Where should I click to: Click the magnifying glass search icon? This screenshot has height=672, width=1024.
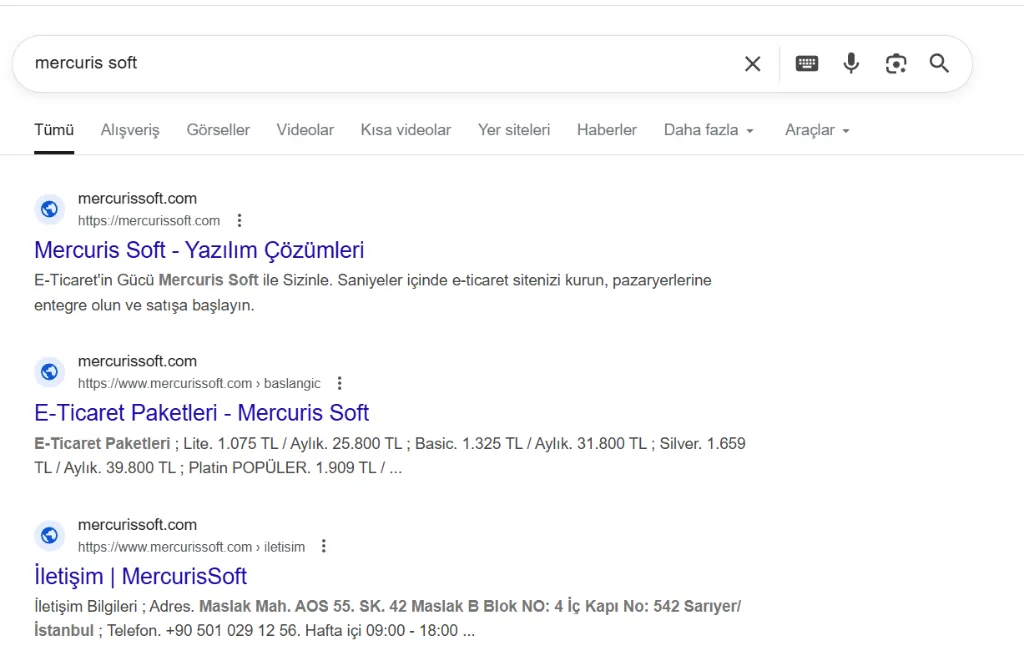[x=939, y=64]
